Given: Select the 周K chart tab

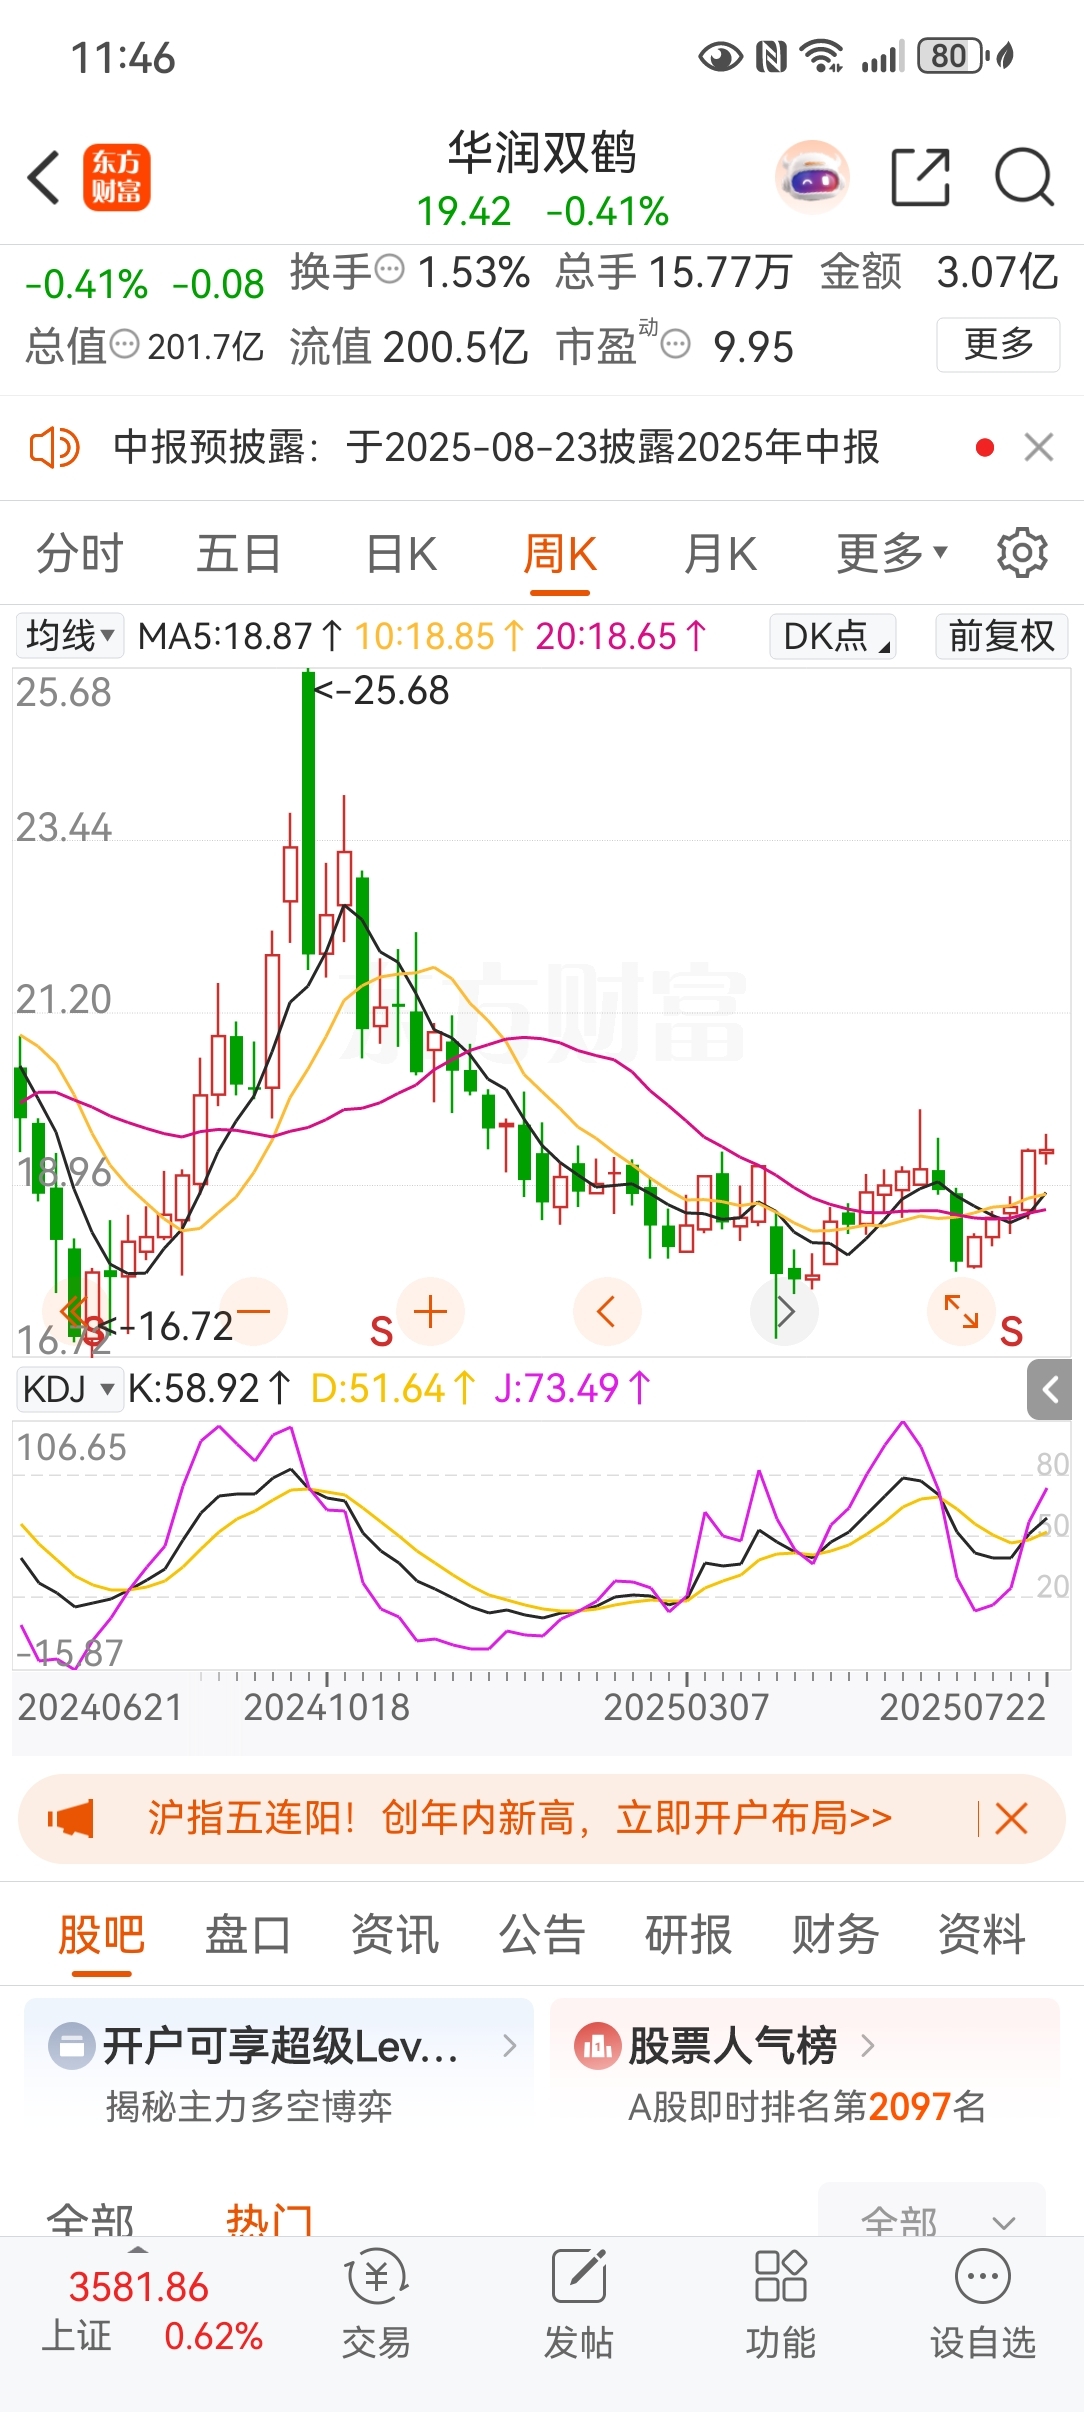Looking at the screenshot, I should point(560,553).
